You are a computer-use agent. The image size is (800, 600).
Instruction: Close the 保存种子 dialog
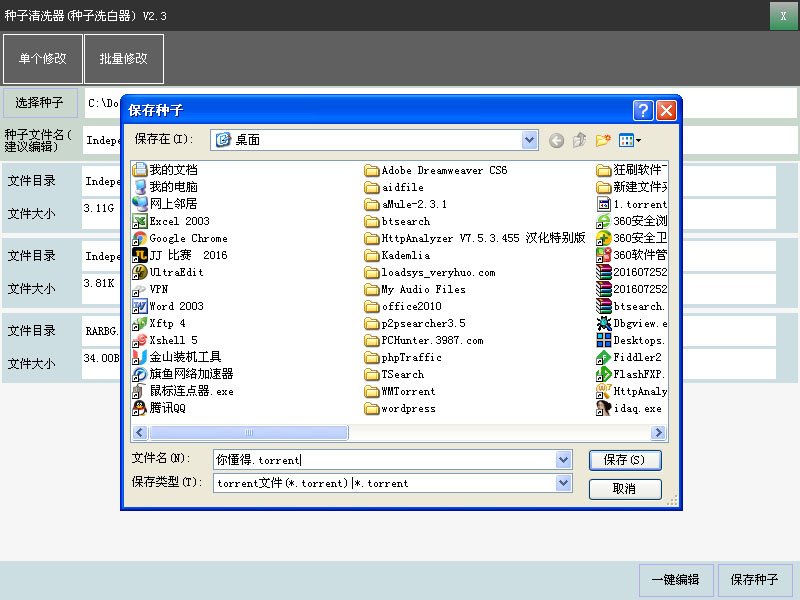666,110
